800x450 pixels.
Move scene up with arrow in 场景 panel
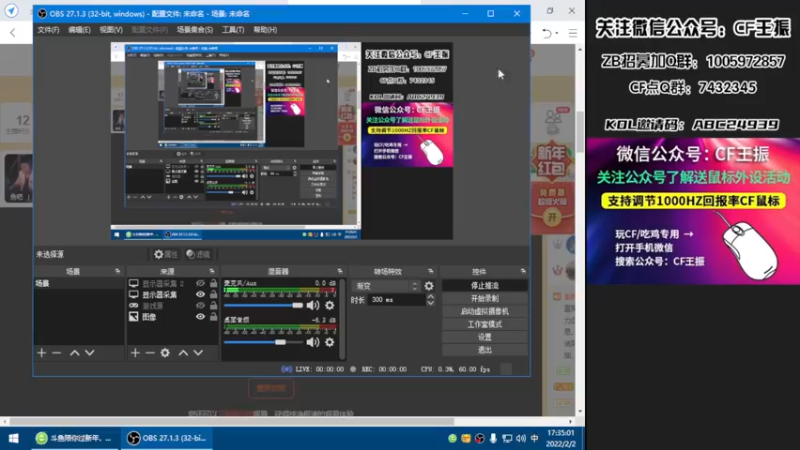[x=74, y=353]
